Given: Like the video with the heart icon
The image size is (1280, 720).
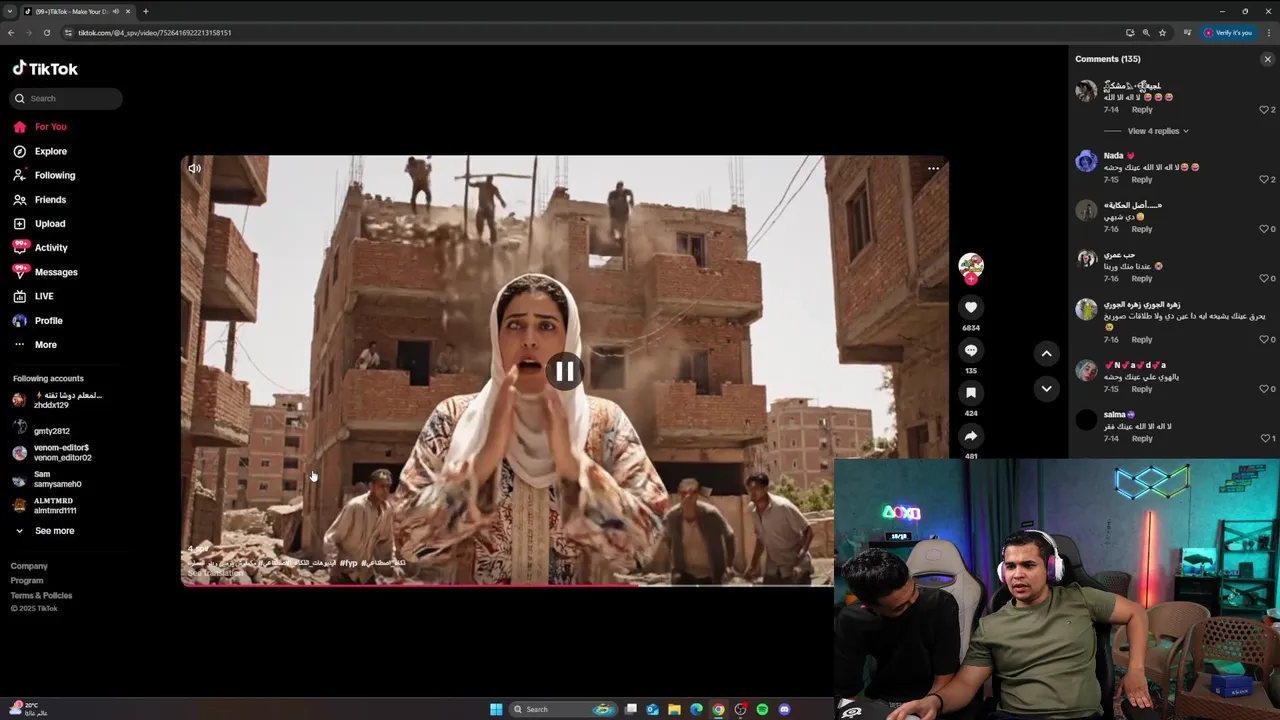Looking at the screenshot, I should tap(971, 307).
